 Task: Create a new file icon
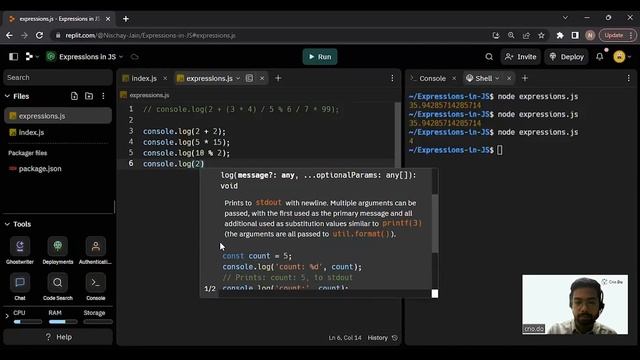(74, 96)
